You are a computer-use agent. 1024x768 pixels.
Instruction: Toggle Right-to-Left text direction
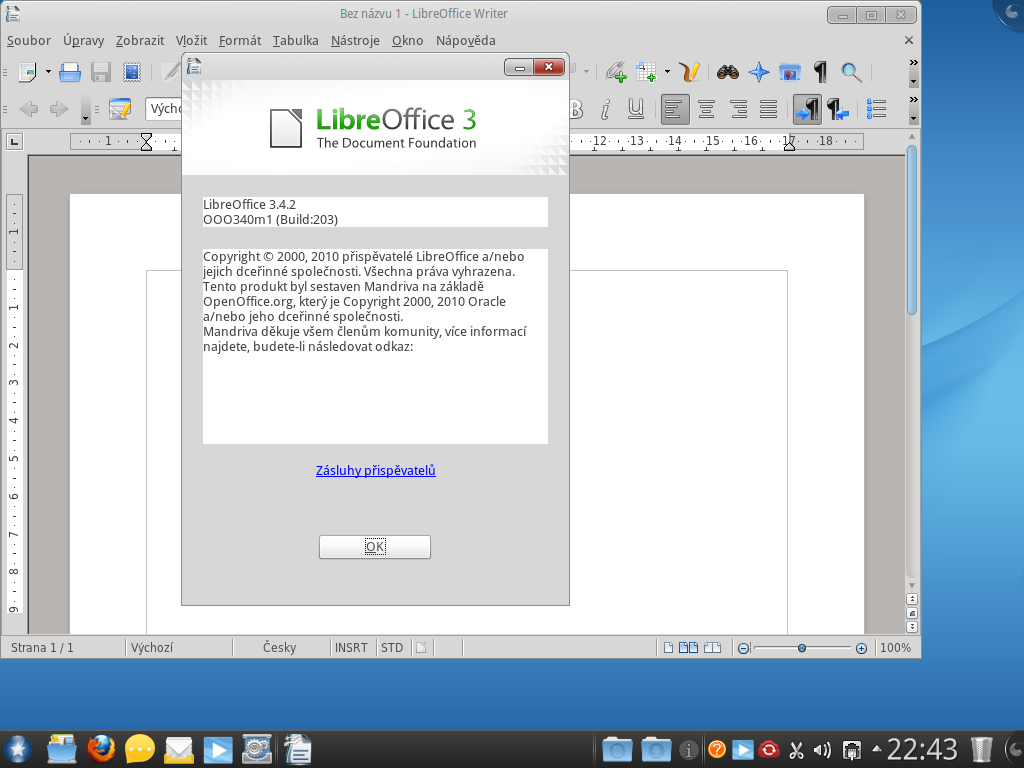pyautogui.click(x=838, y=109)
